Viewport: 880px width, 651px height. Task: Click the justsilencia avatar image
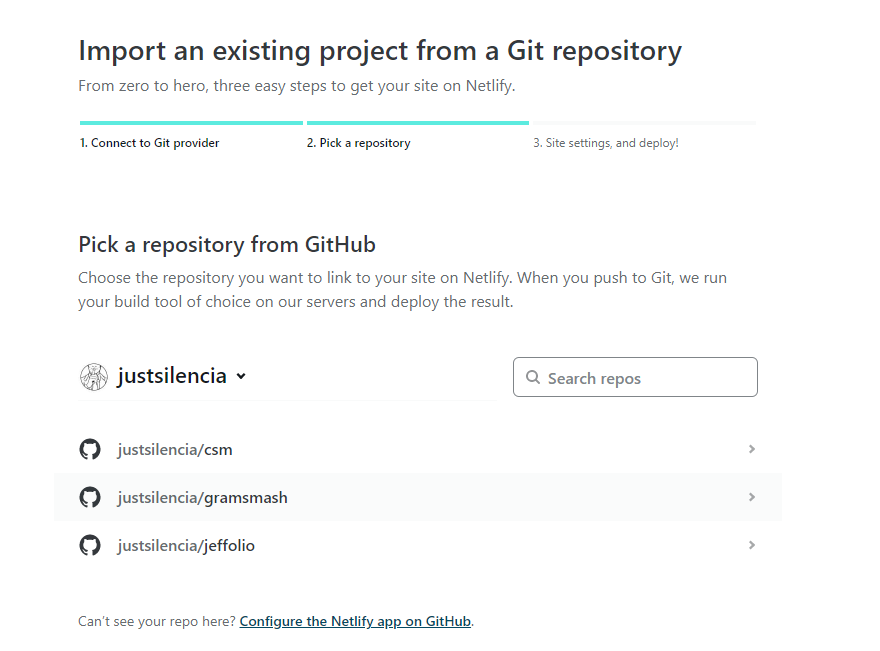point(93,377)
